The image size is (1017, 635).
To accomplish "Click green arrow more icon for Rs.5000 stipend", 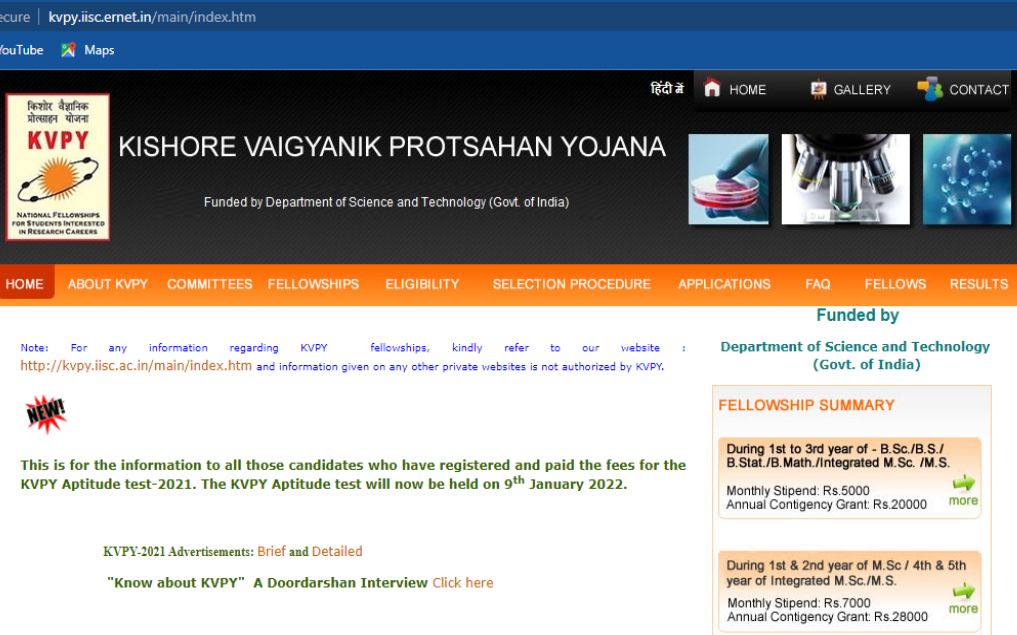I will tap(964, 483).
